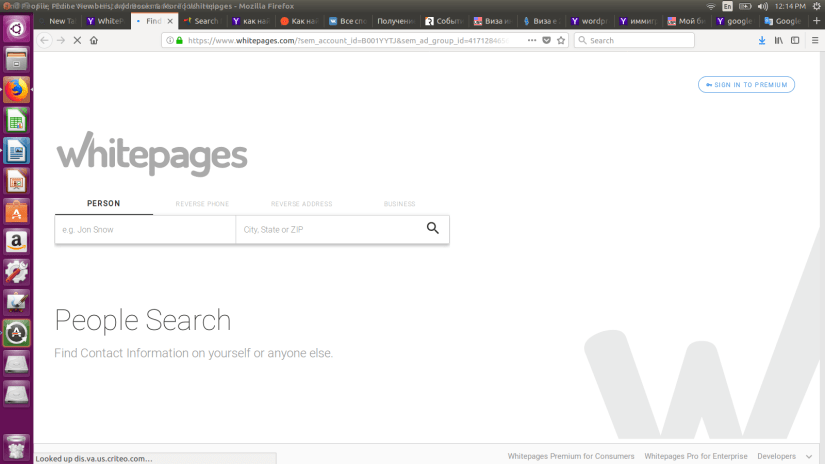Viewport: 825px width, 464px height.
Task: Open Trash icon in dock
Action: coord(16,447)
